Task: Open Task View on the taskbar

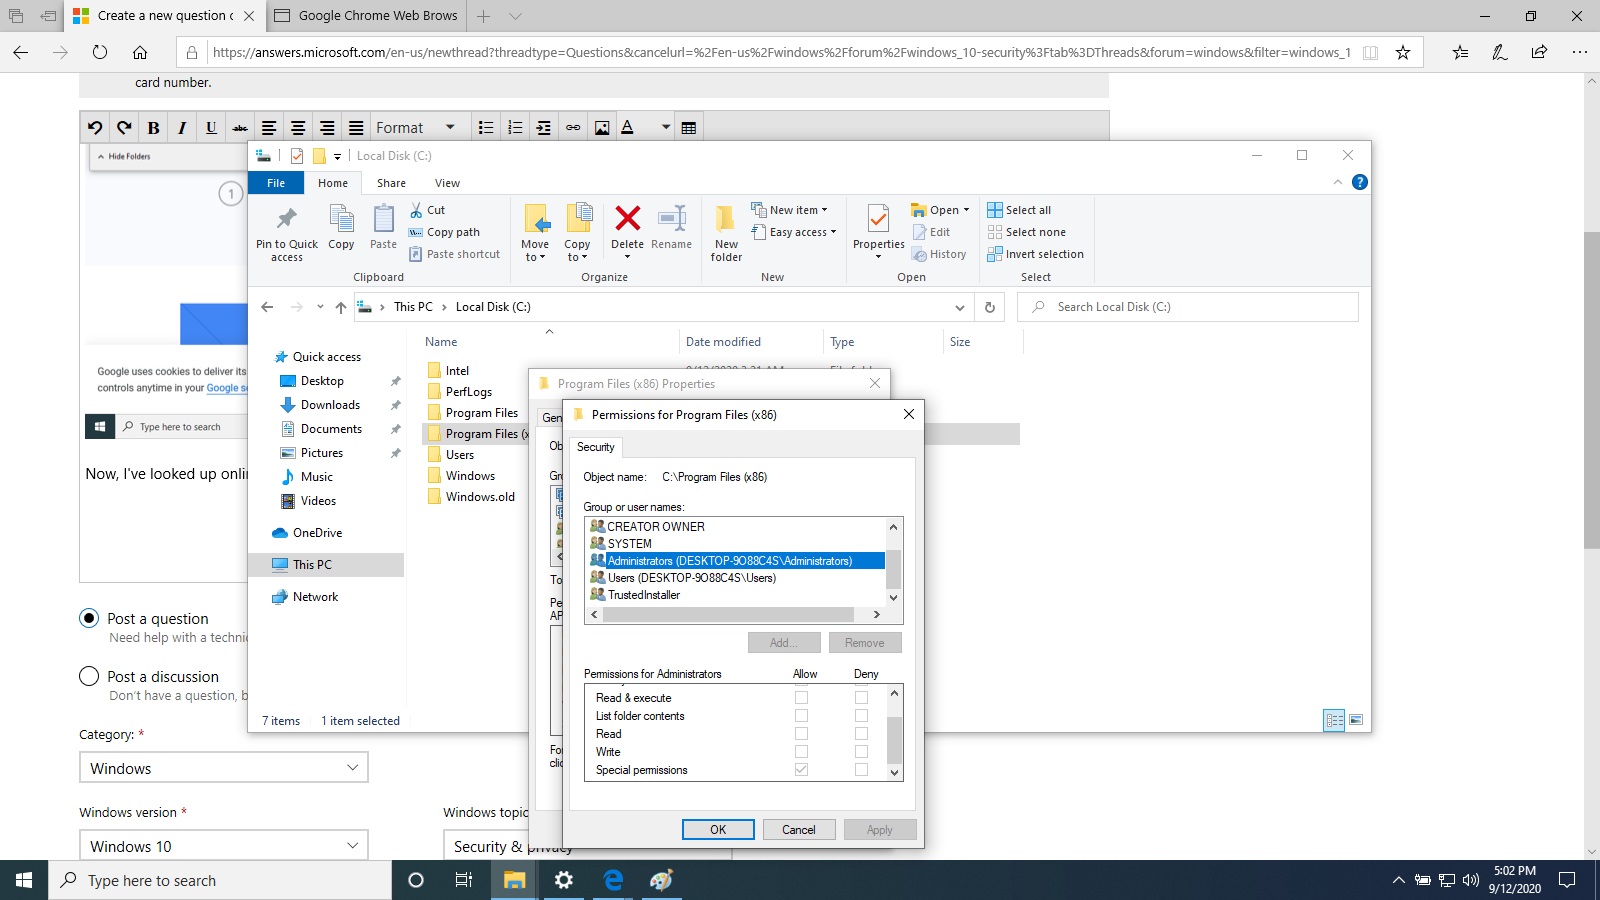Action: pos(464,880)
